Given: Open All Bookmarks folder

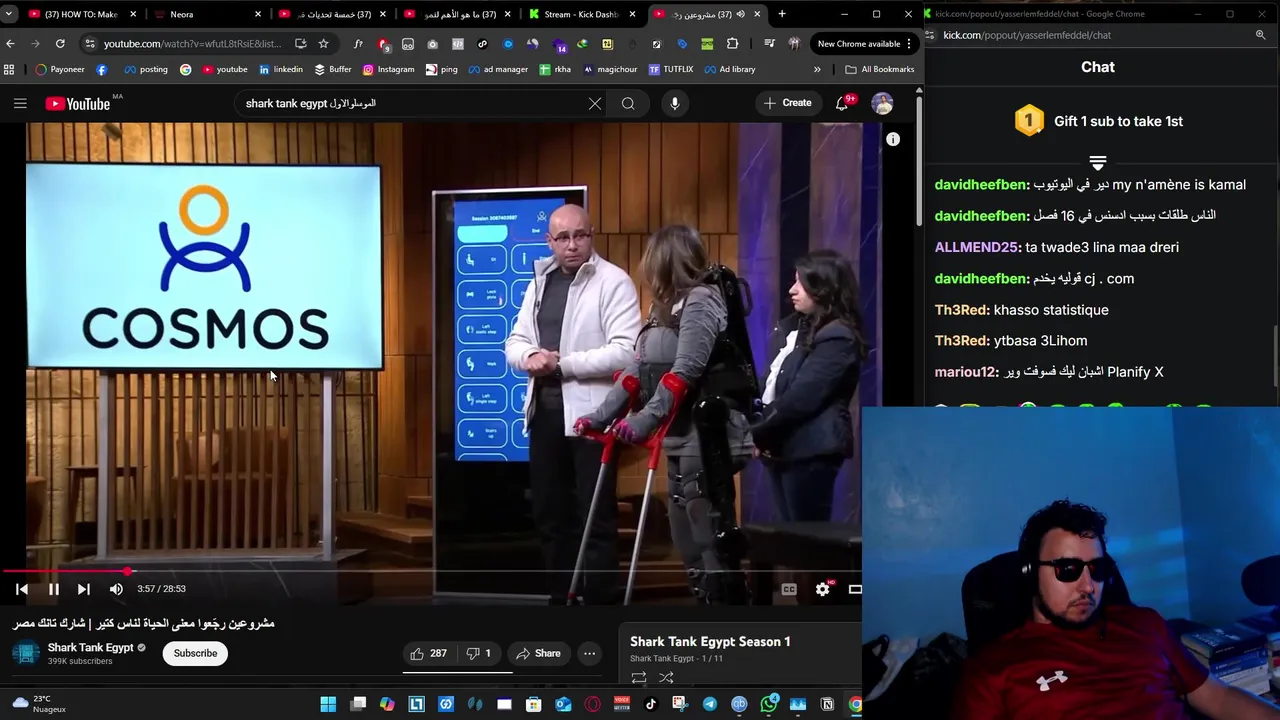Looking at the screenshot, I should [880, 69].
